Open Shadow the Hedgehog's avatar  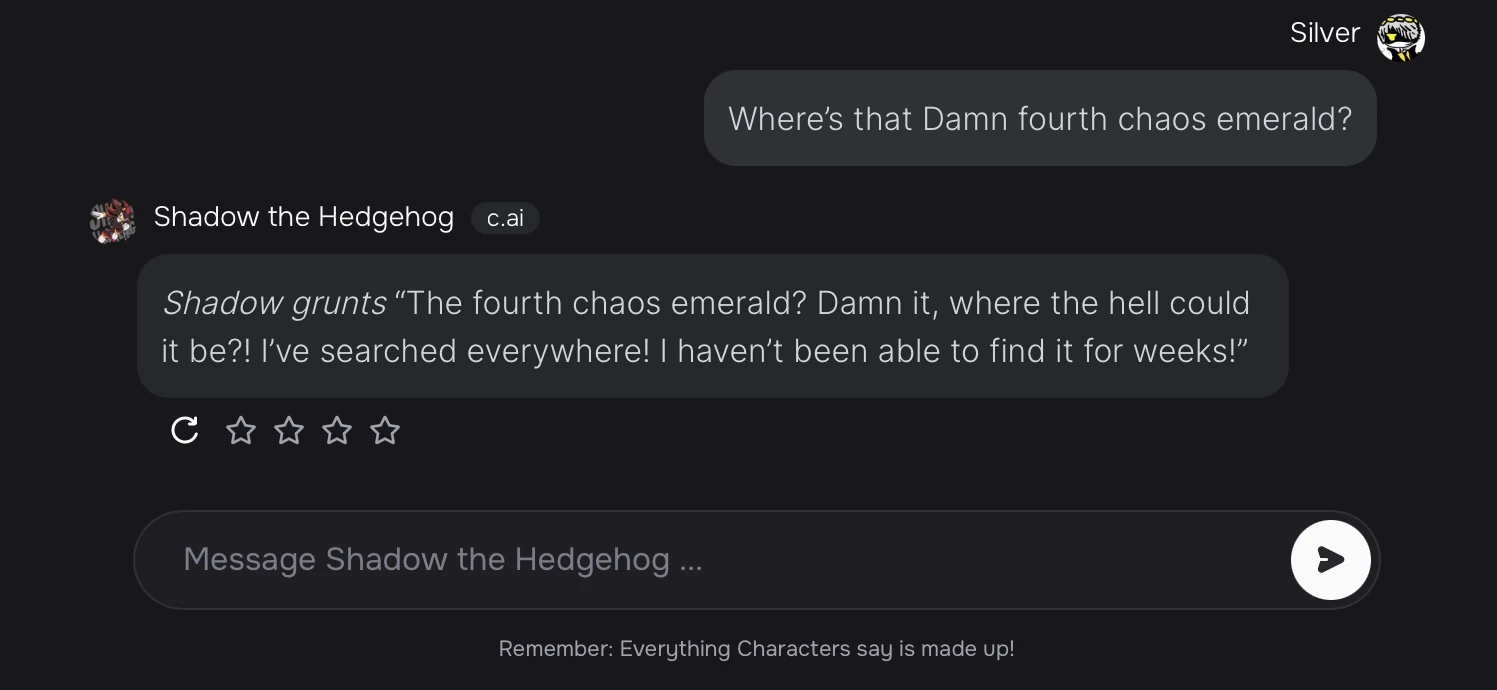112,219
